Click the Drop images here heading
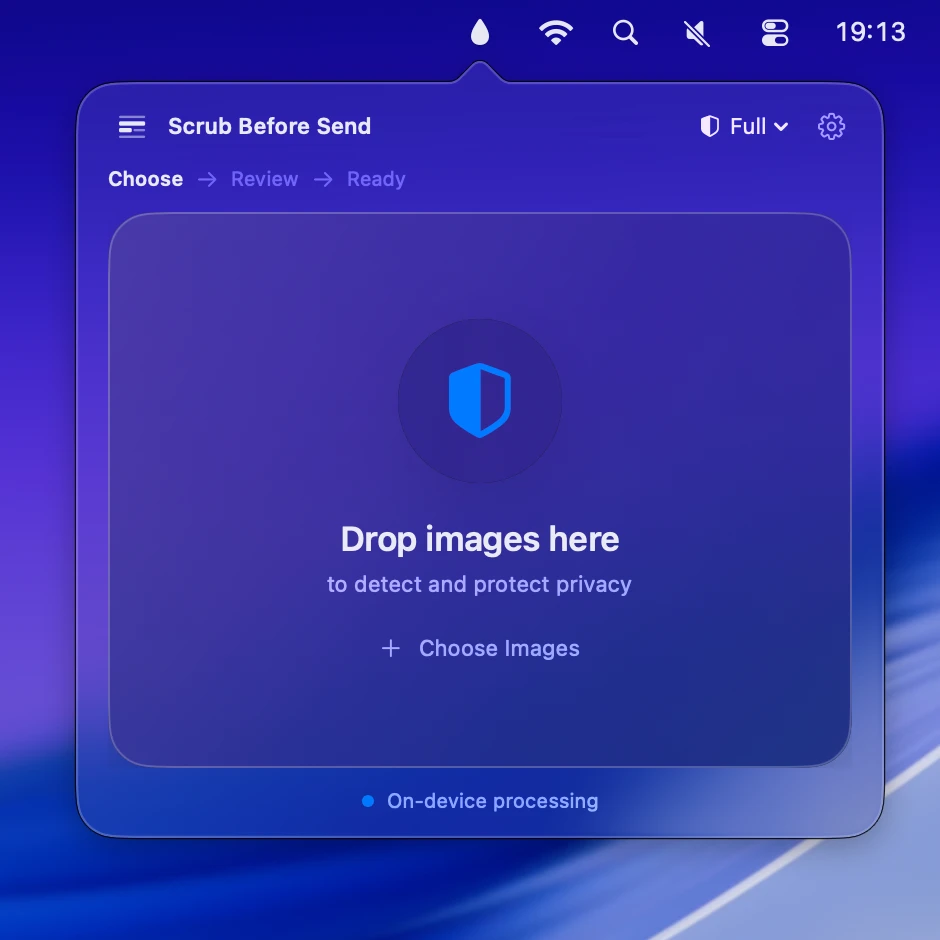Image resolution: width=940 pixels, height=940 pixels. click(x=480, y=539)
